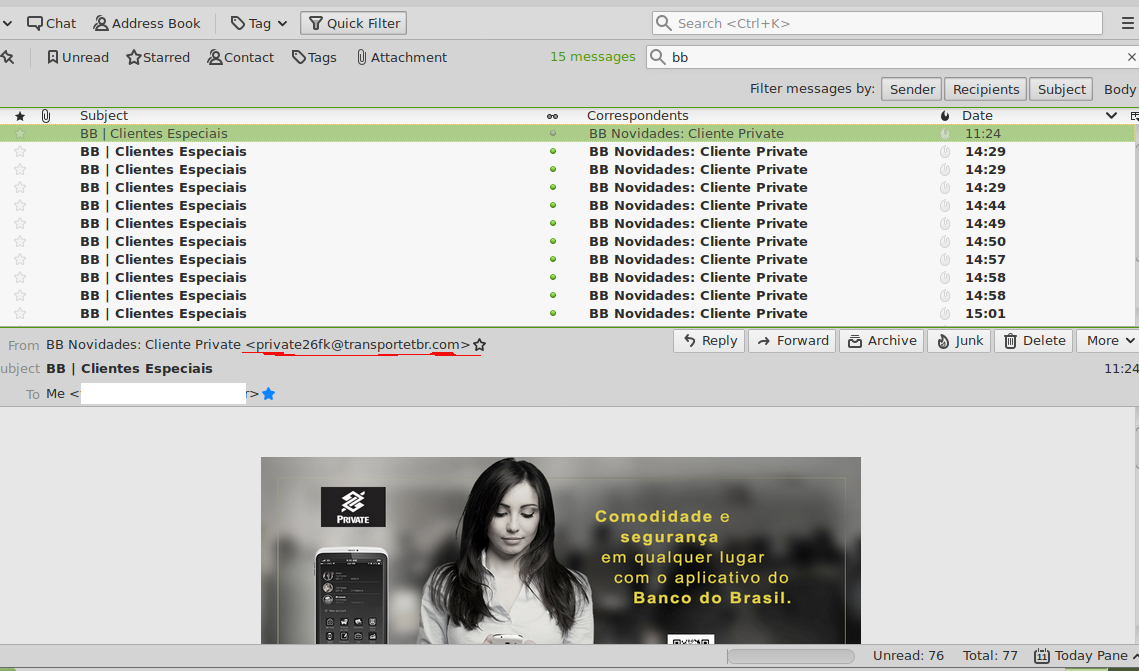Star the message received at 14:44
1139x671 pixels.
click(x=20, y=206)
